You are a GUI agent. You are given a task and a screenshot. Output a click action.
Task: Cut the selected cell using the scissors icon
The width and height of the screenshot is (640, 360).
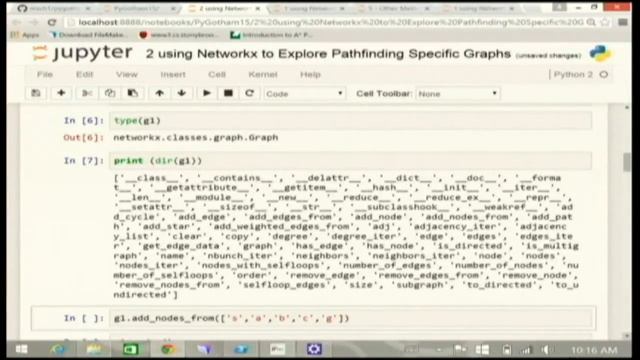87,93
